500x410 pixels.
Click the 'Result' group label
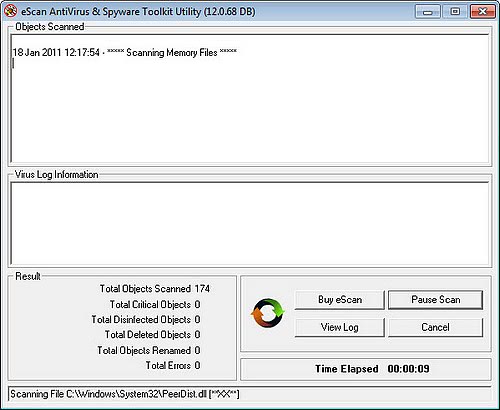[x=28, y=276]
